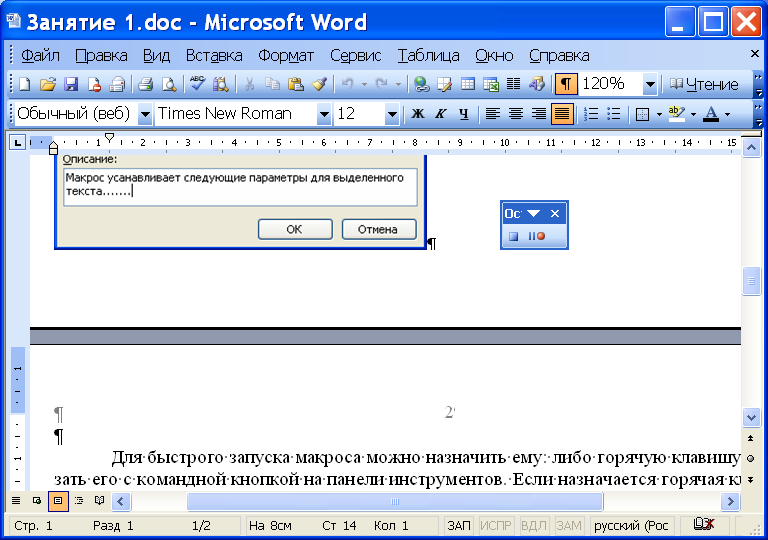Expand the Undo history arrow
Image resolution: width=768 pixels, height=540 pixels.
[x=364, y=84]
